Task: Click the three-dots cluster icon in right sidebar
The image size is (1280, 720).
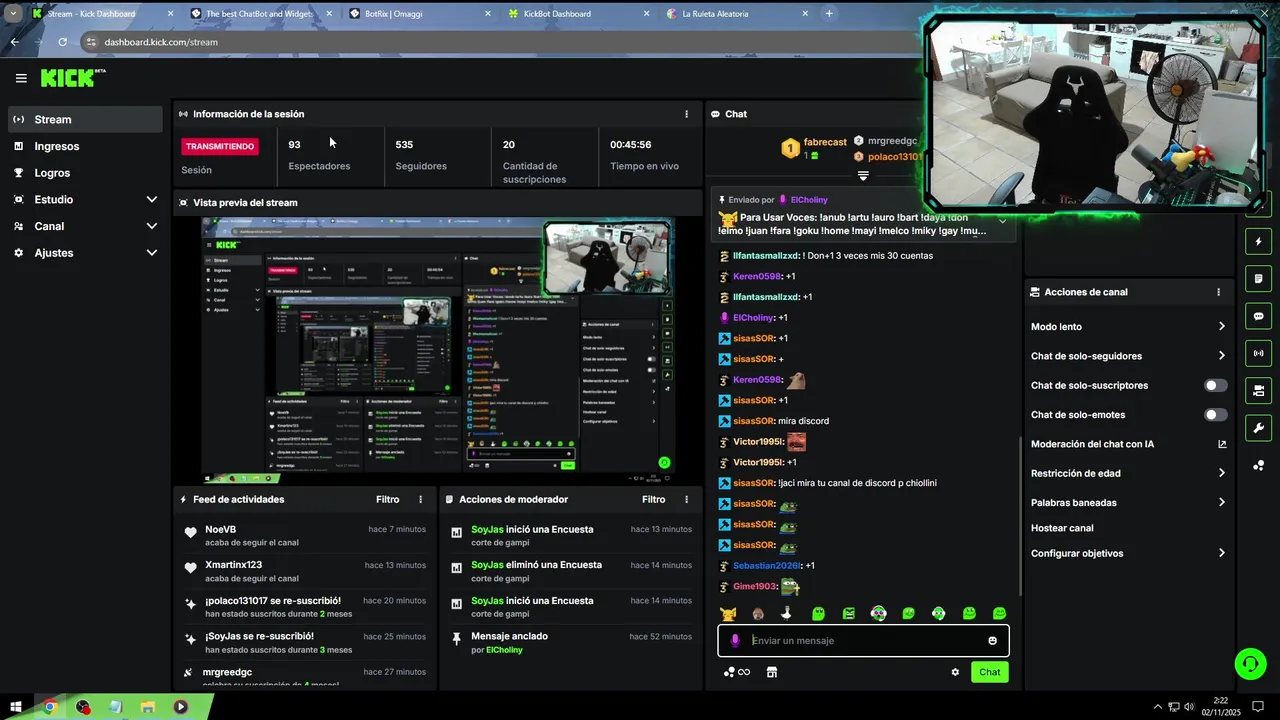Action: [1258, 465]
